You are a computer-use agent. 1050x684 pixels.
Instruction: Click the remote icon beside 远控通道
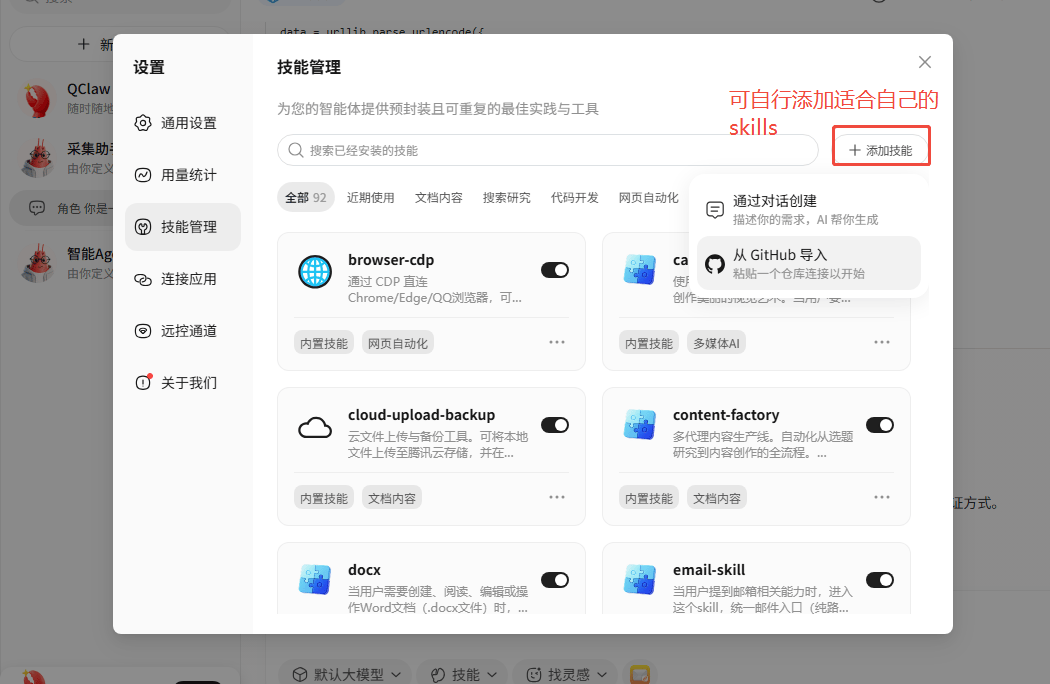pos(143,331)
